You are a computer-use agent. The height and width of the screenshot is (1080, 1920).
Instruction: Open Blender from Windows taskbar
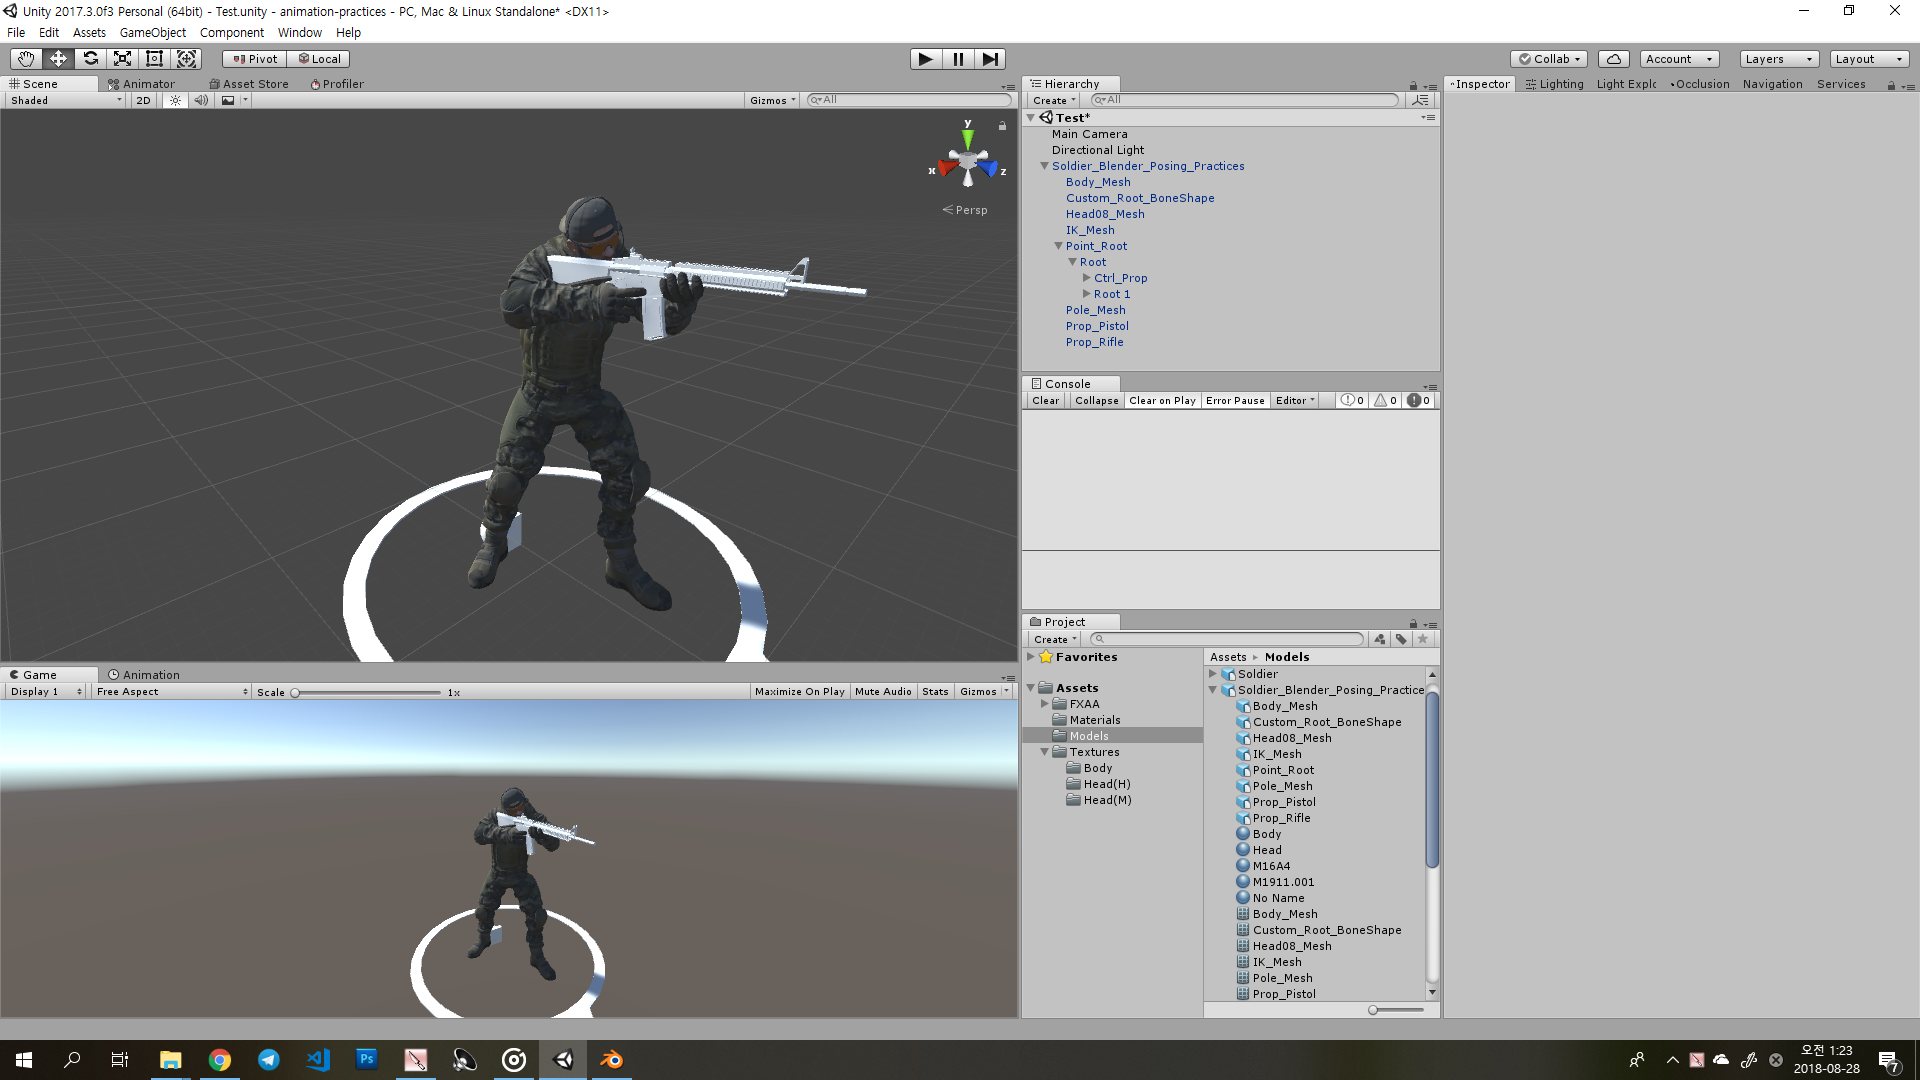[611, 1060]
